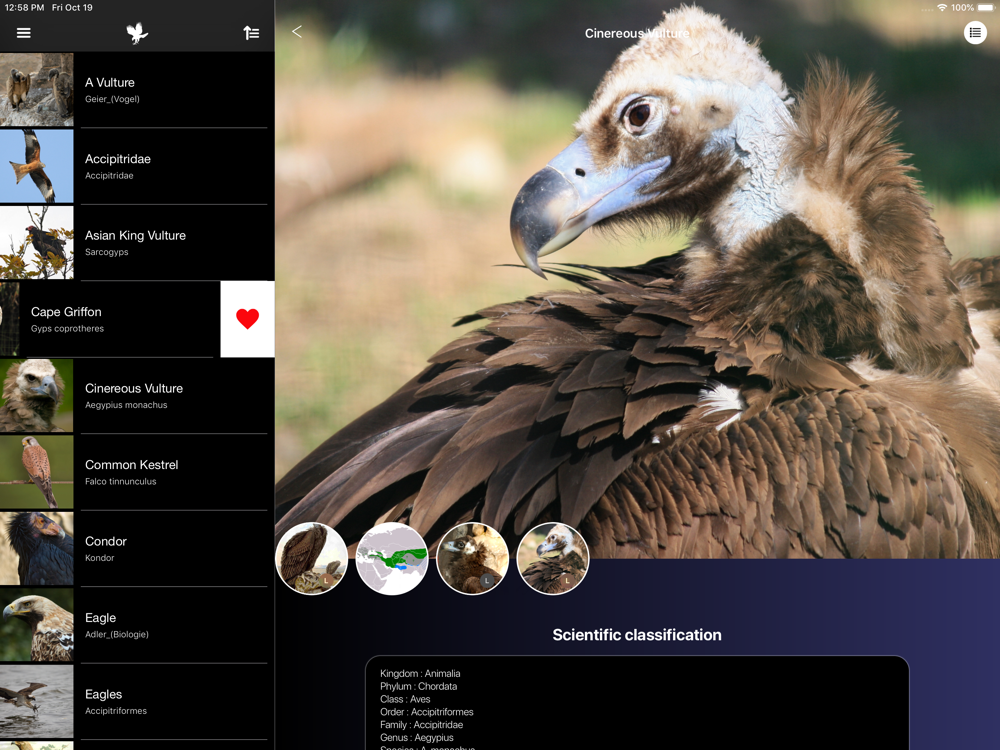The width and height of the screenshot is (1000, 750).
Task: Tap the Asian King Vulture thumbnail
Action: click(x=36, y=243)
